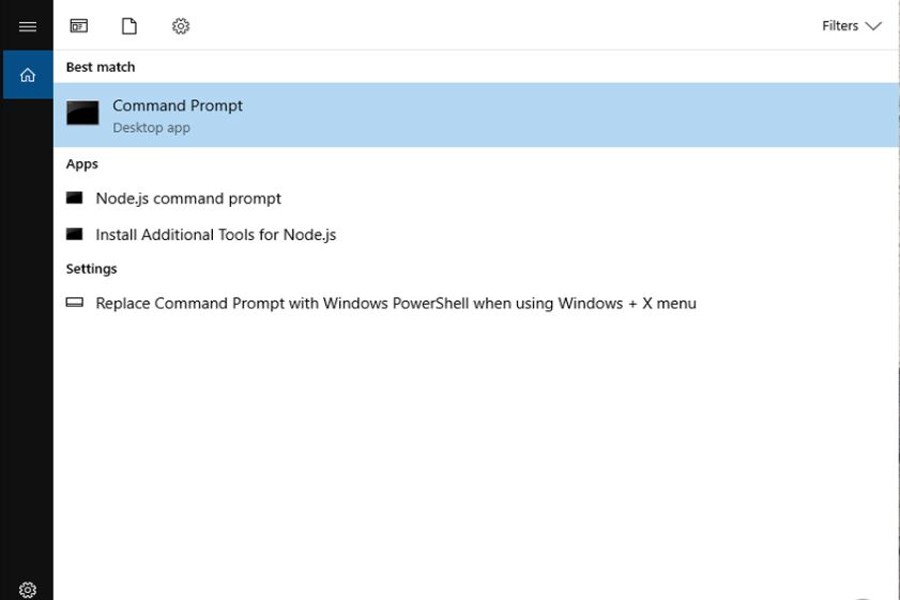This screenshot has height=600, width=900.
Task: Expand the hamburger navigation menu
Action: coord(27,26)
